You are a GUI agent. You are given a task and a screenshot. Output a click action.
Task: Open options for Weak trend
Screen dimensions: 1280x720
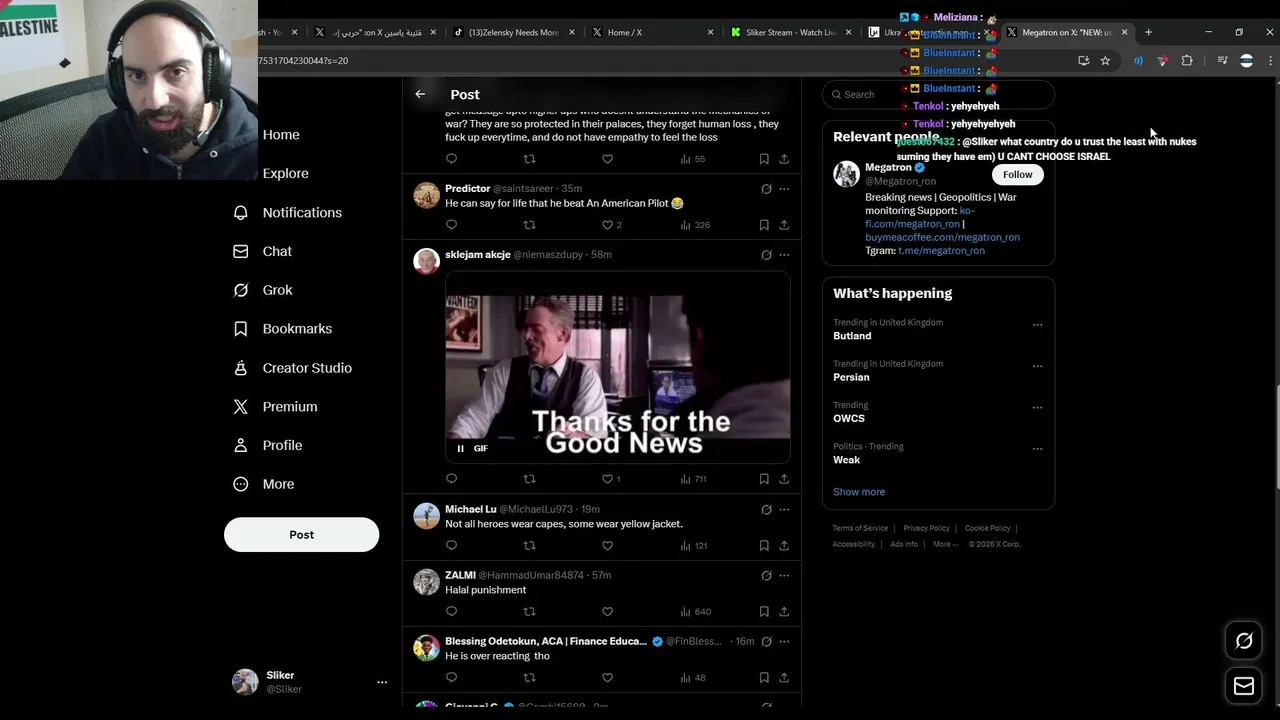1037,449
